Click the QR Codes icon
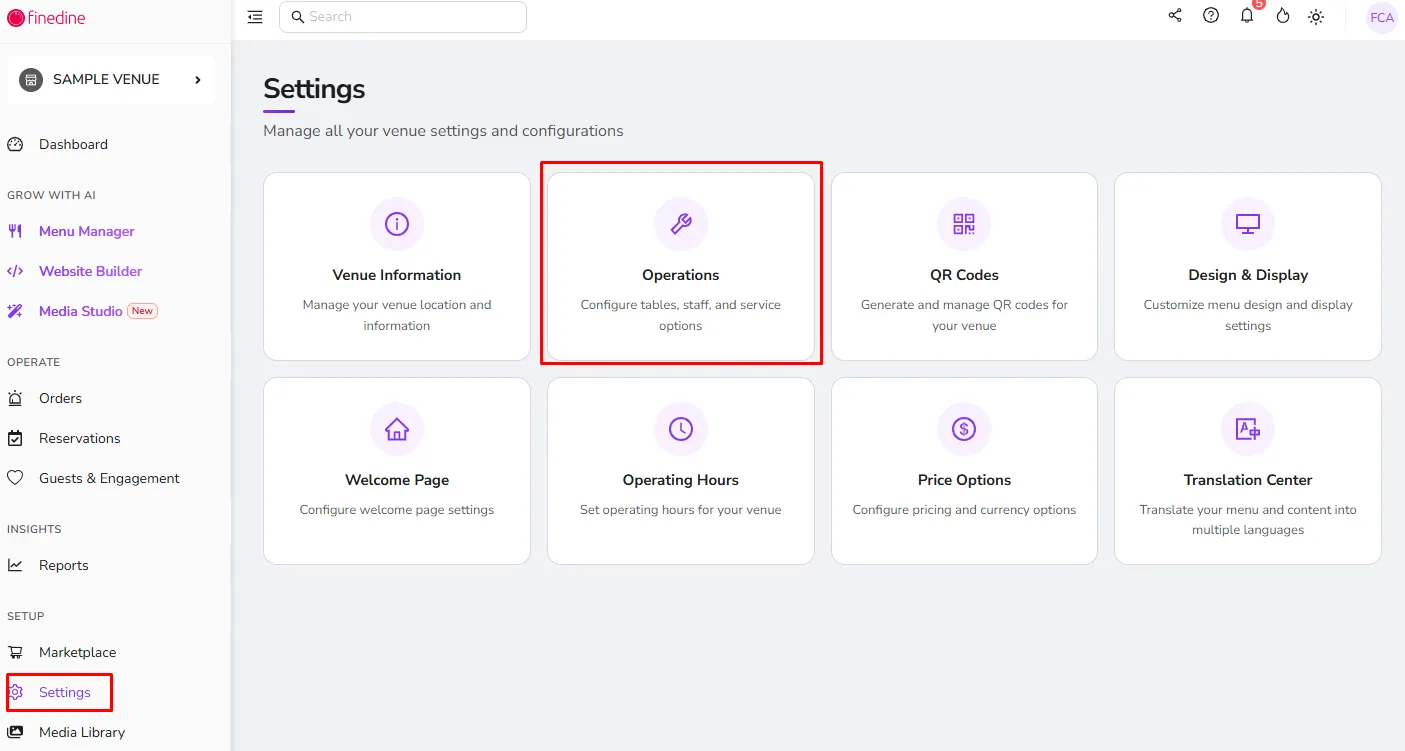 [964, 224]
